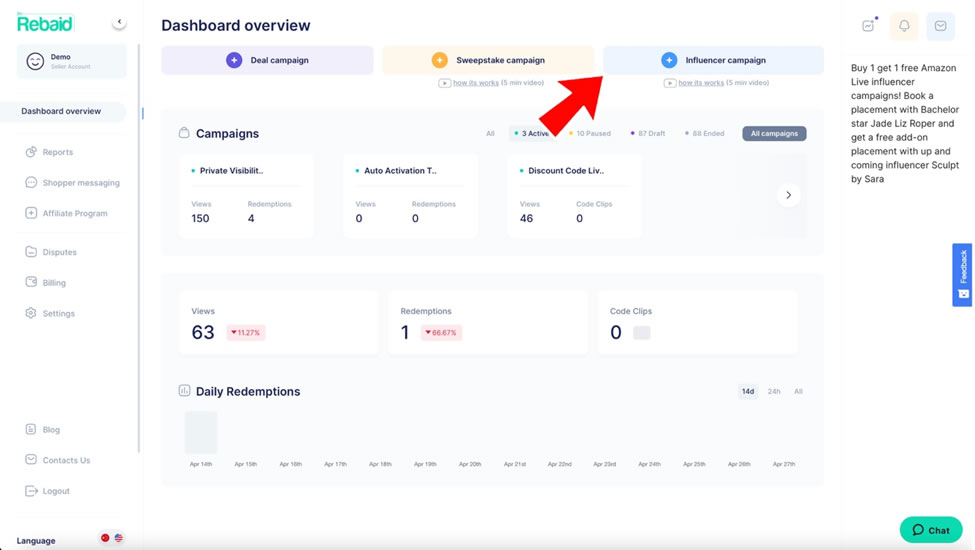Open the mail inbox icon
This screenshot has height=550, width=975.
[x=940, y=25]
